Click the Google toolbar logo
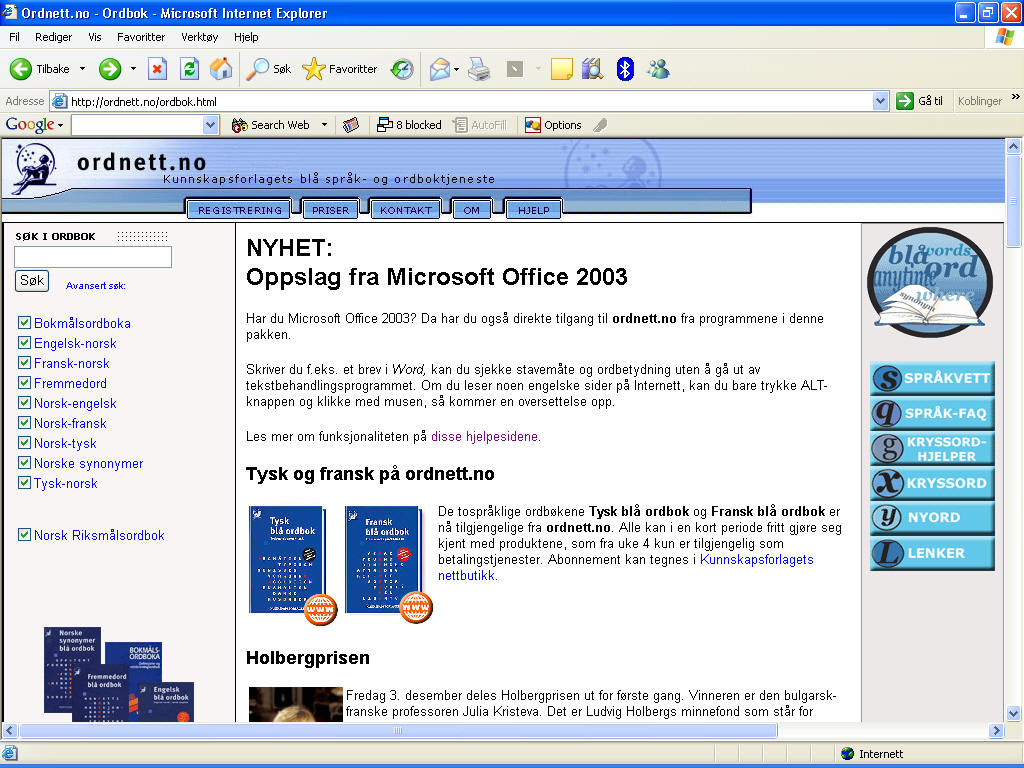Screen dimensions: 1024x768 29,124
